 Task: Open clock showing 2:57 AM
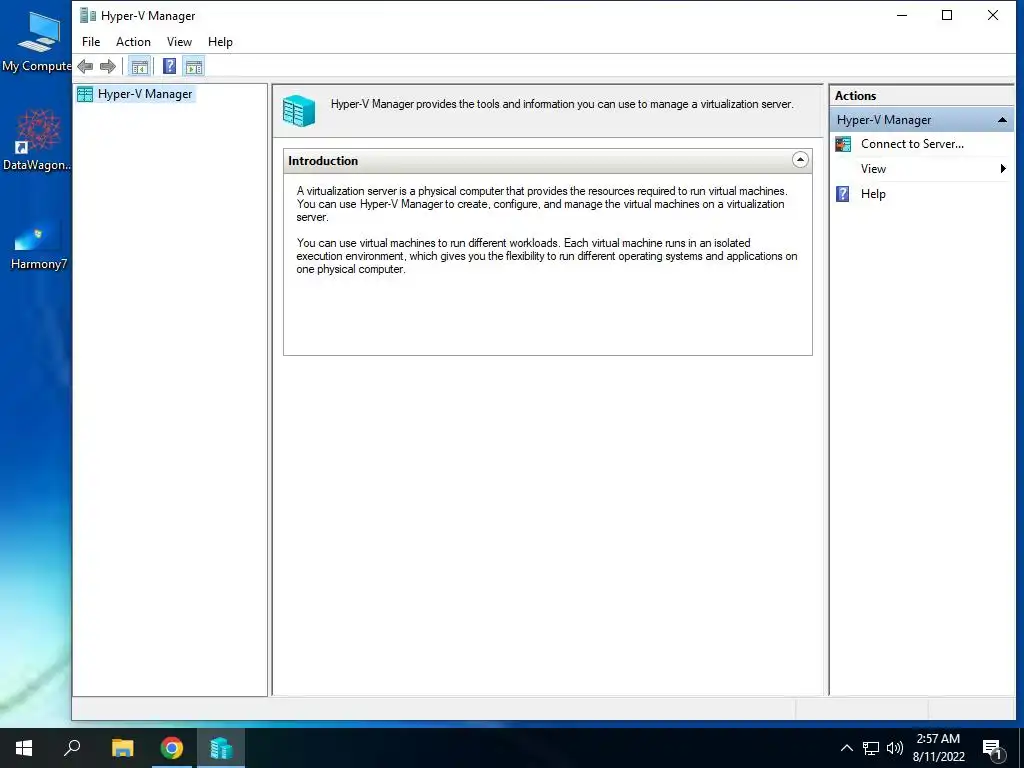938,748
